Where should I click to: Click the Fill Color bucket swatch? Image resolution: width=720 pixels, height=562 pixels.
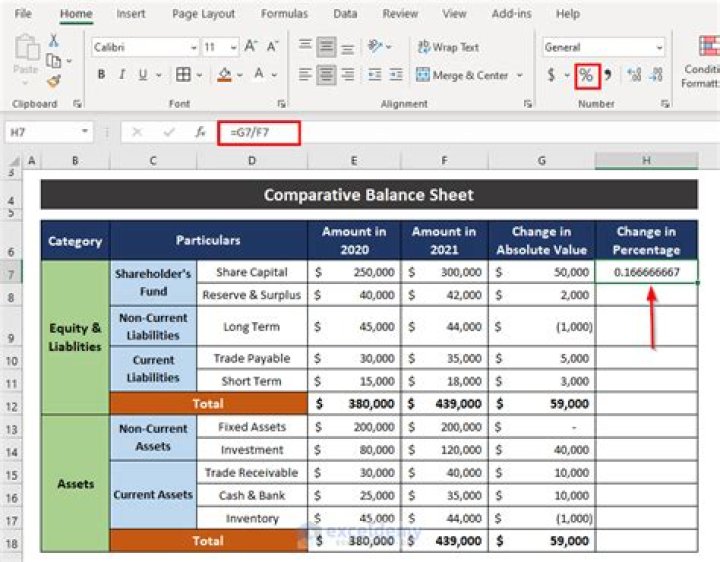[x=224, y=75]
